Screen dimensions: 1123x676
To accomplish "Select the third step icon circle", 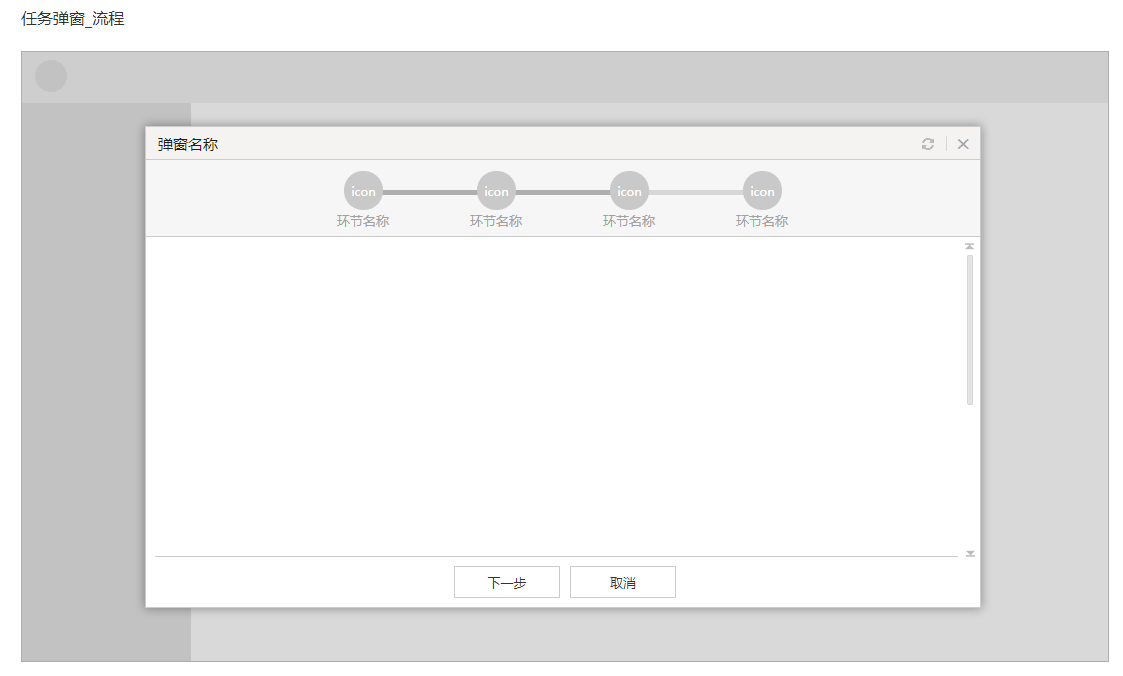I will tap(629, 190).
